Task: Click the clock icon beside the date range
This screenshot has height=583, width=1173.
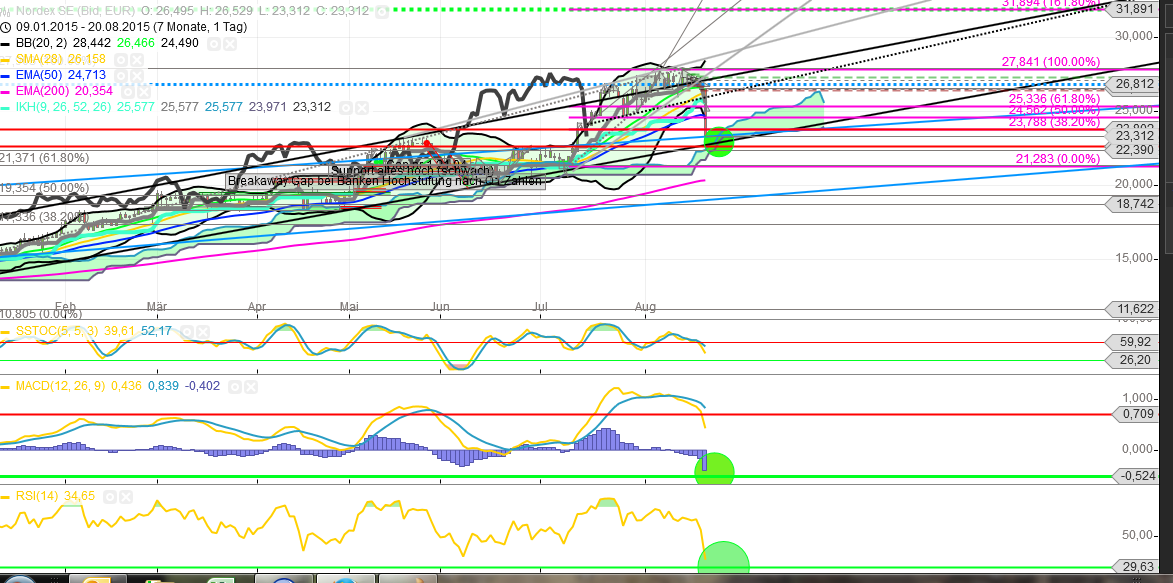Action: (x=6, y=27)
